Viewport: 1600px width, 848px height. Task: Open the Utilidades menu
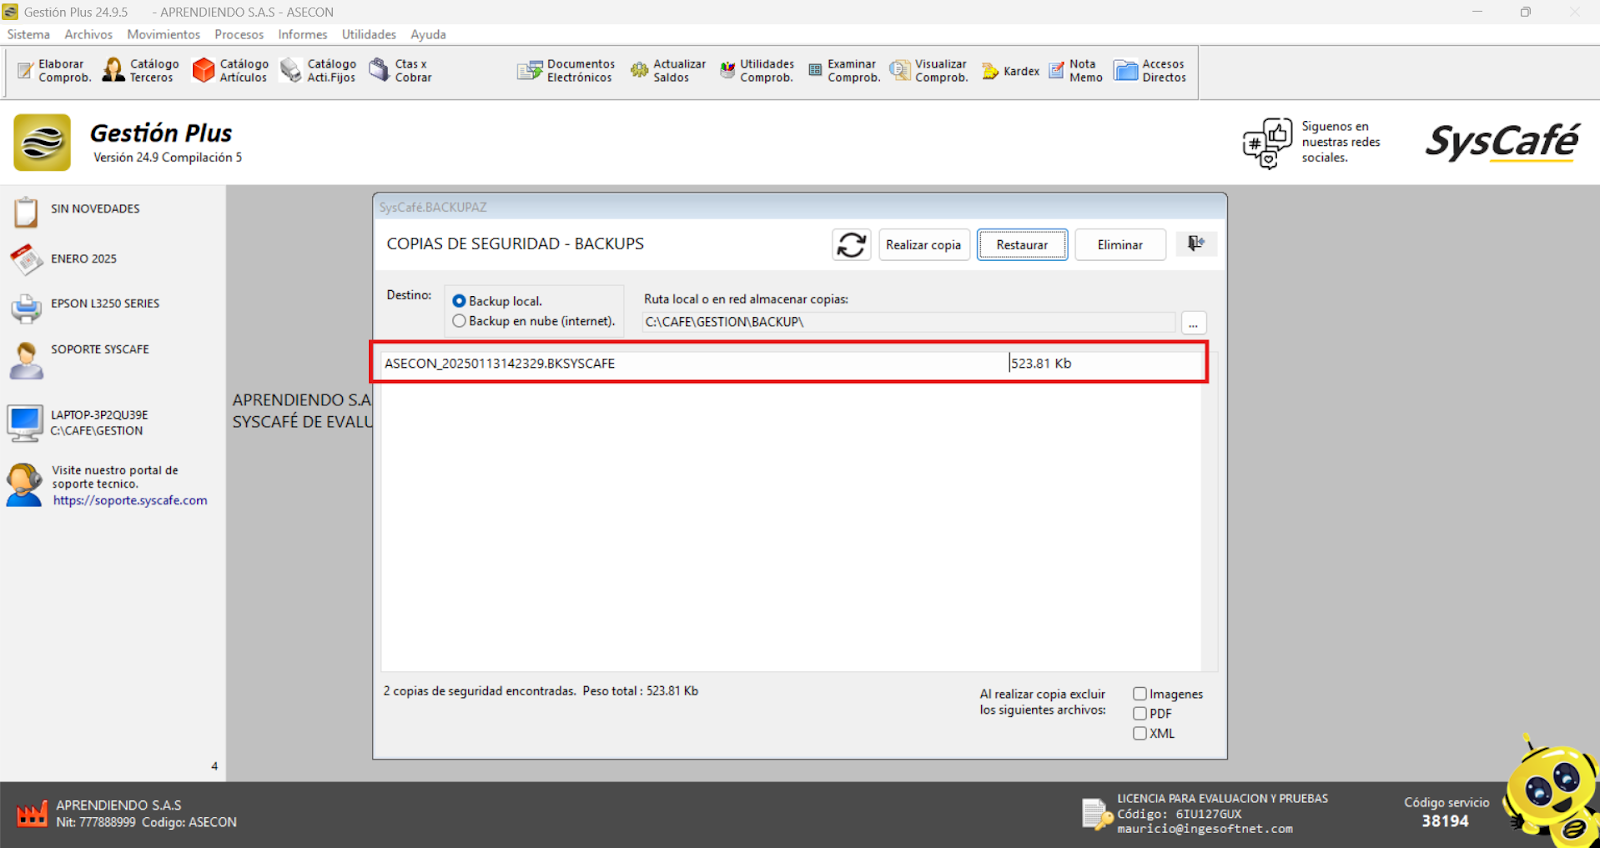369,34
